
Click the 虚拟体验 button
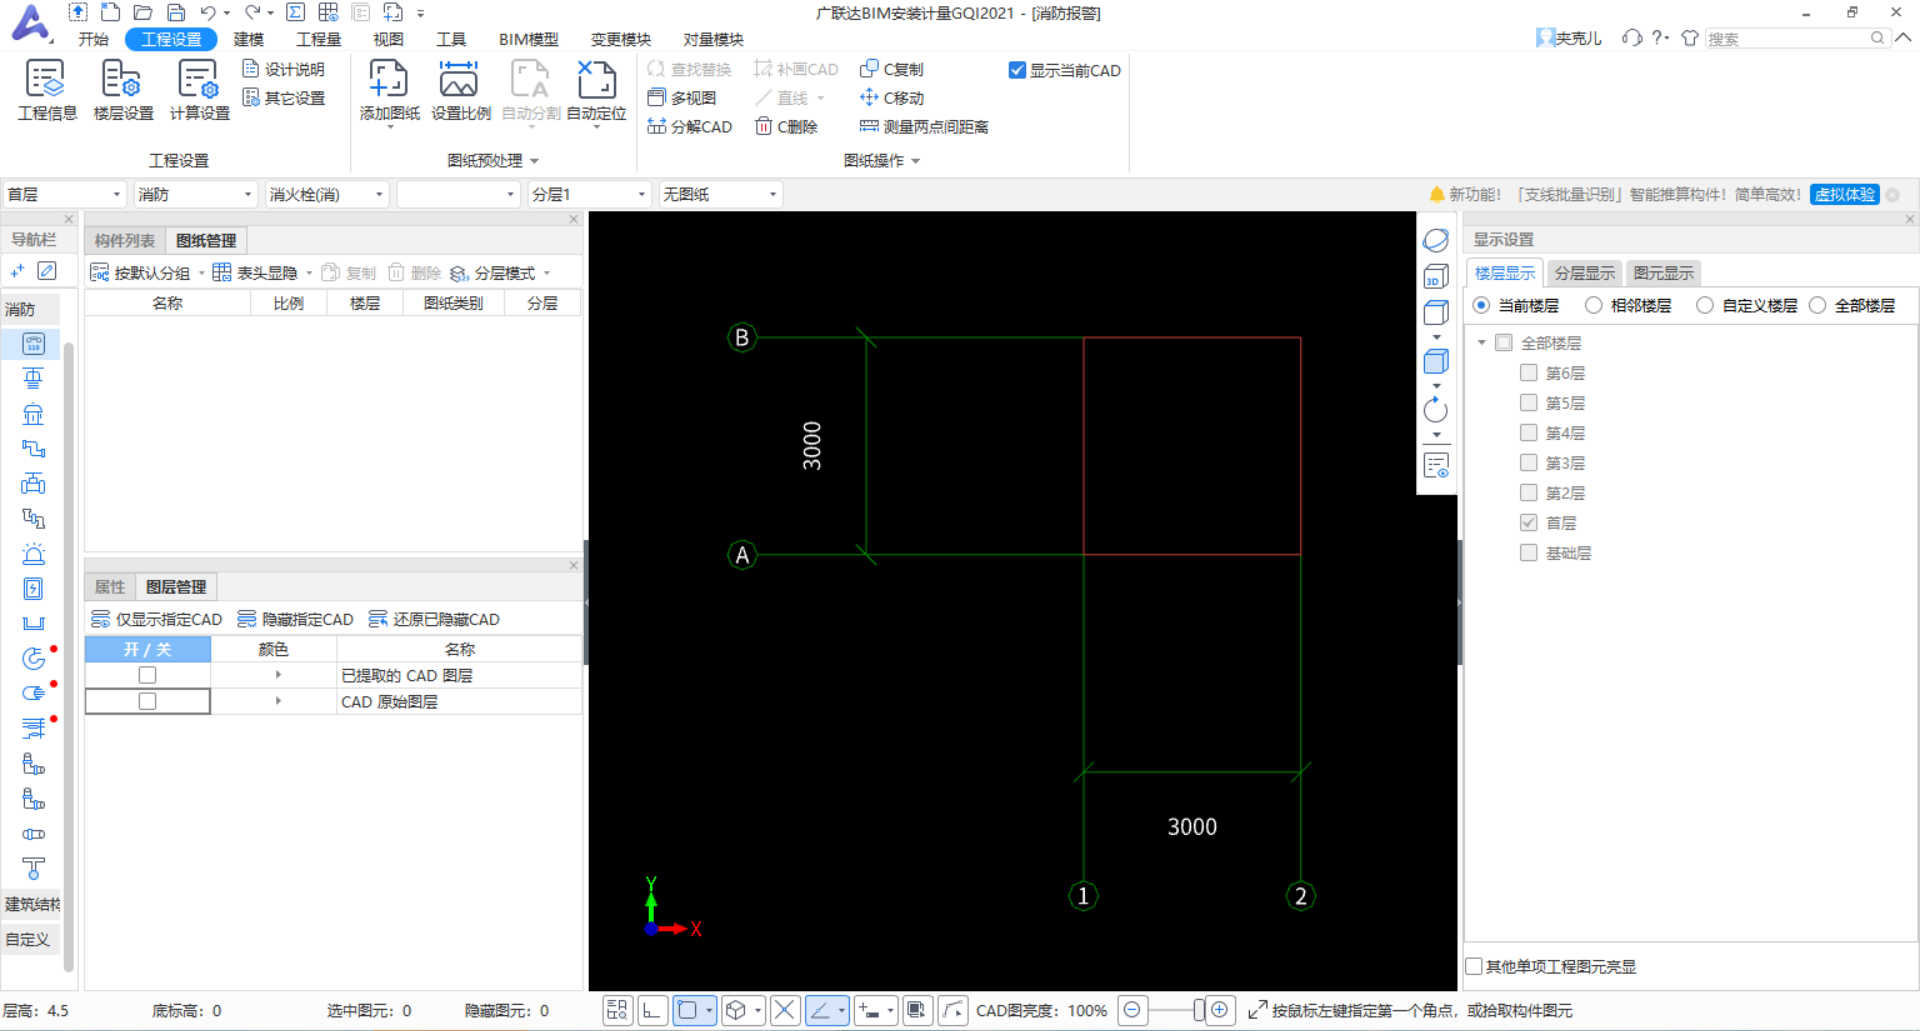click(1845, 194)
